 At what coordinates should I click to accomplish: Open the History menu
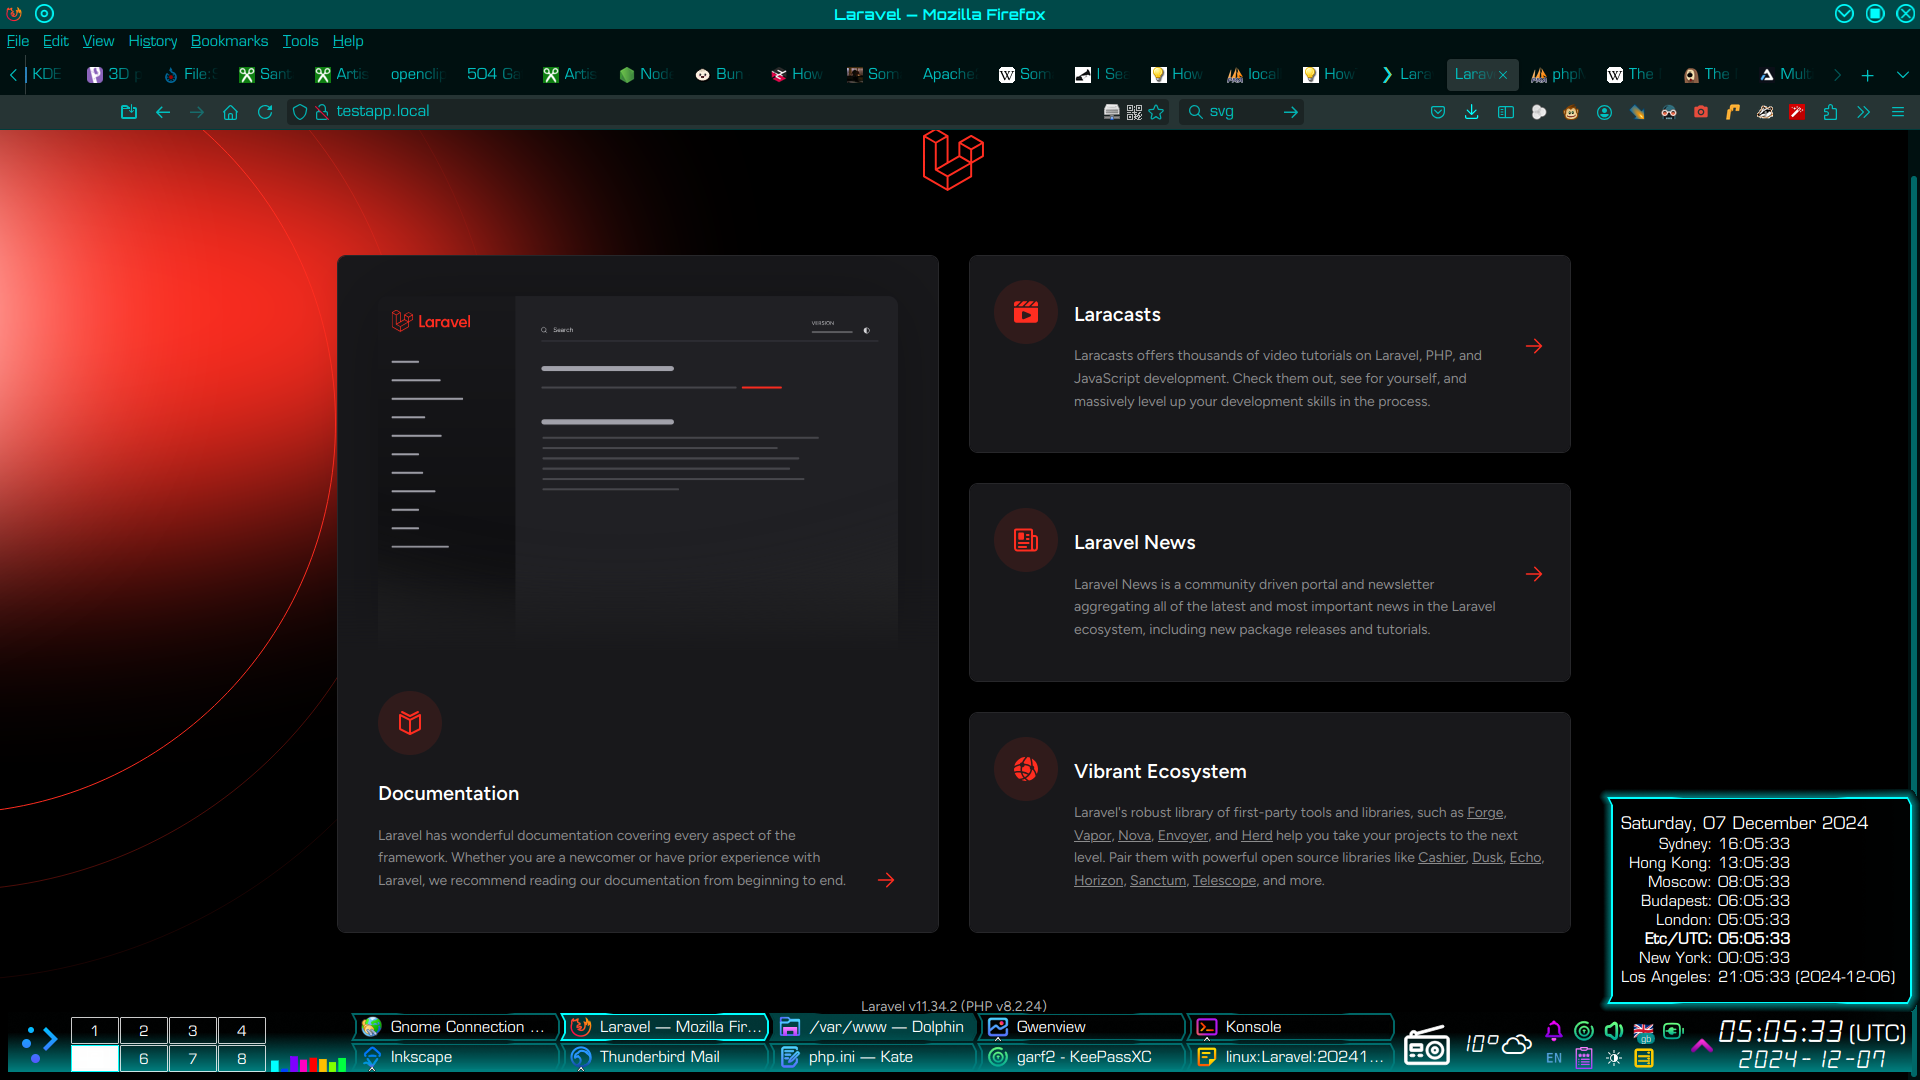click(152, 41)
